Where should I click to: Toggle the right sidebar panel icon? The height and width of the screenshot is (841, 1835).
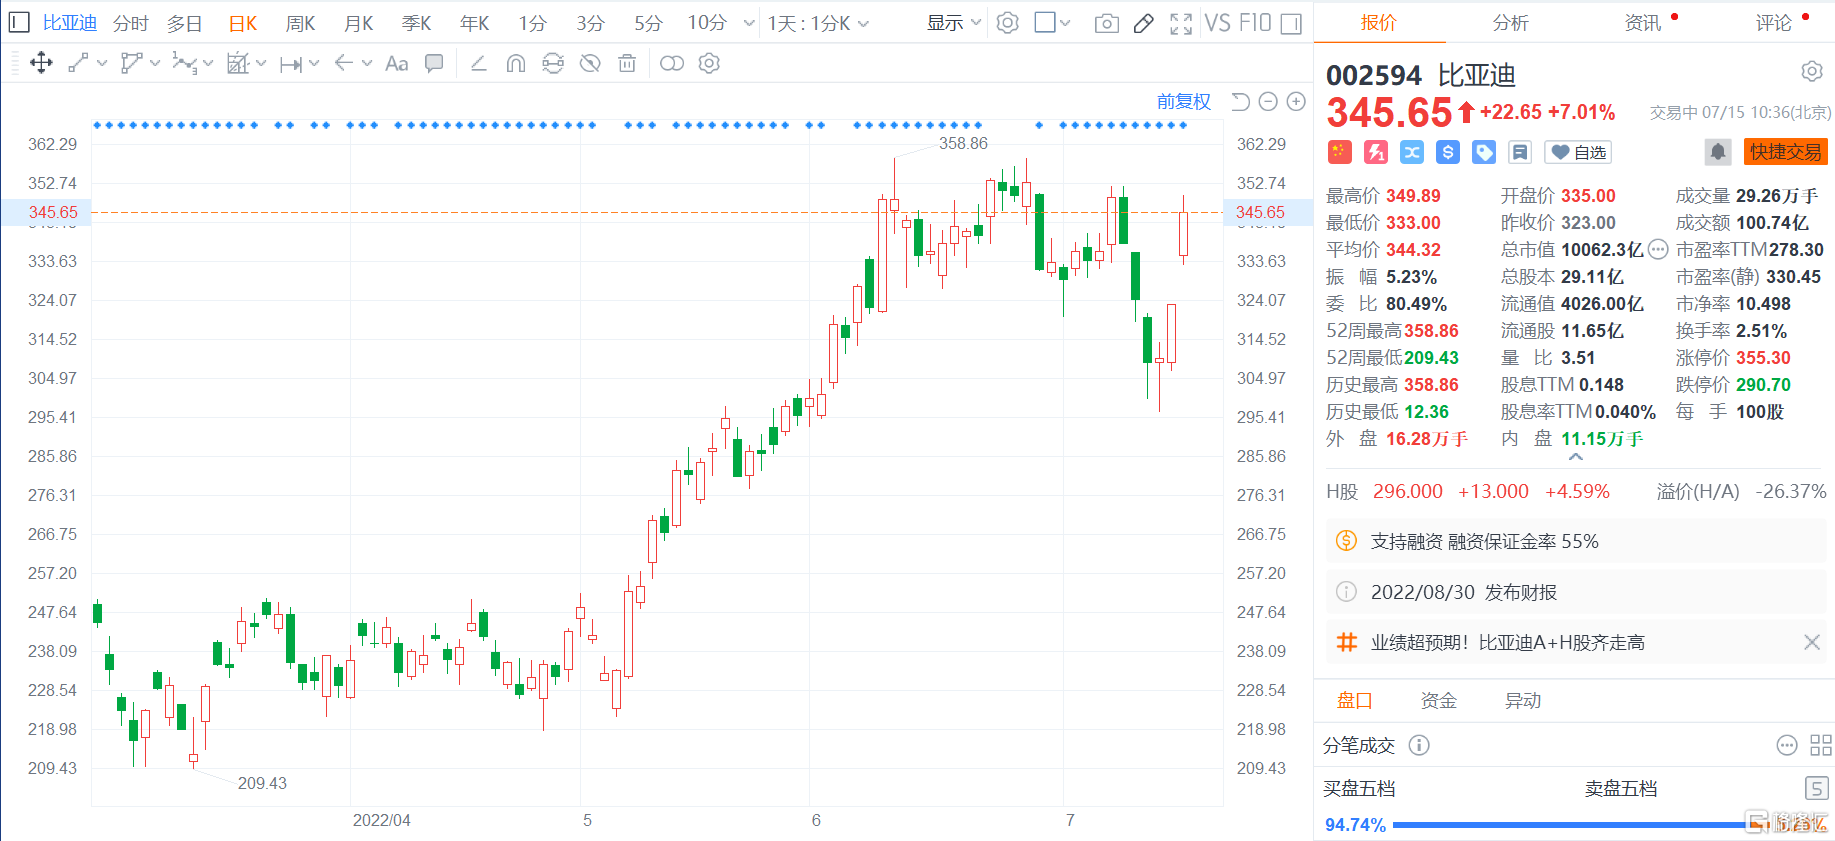point(1291,23)
